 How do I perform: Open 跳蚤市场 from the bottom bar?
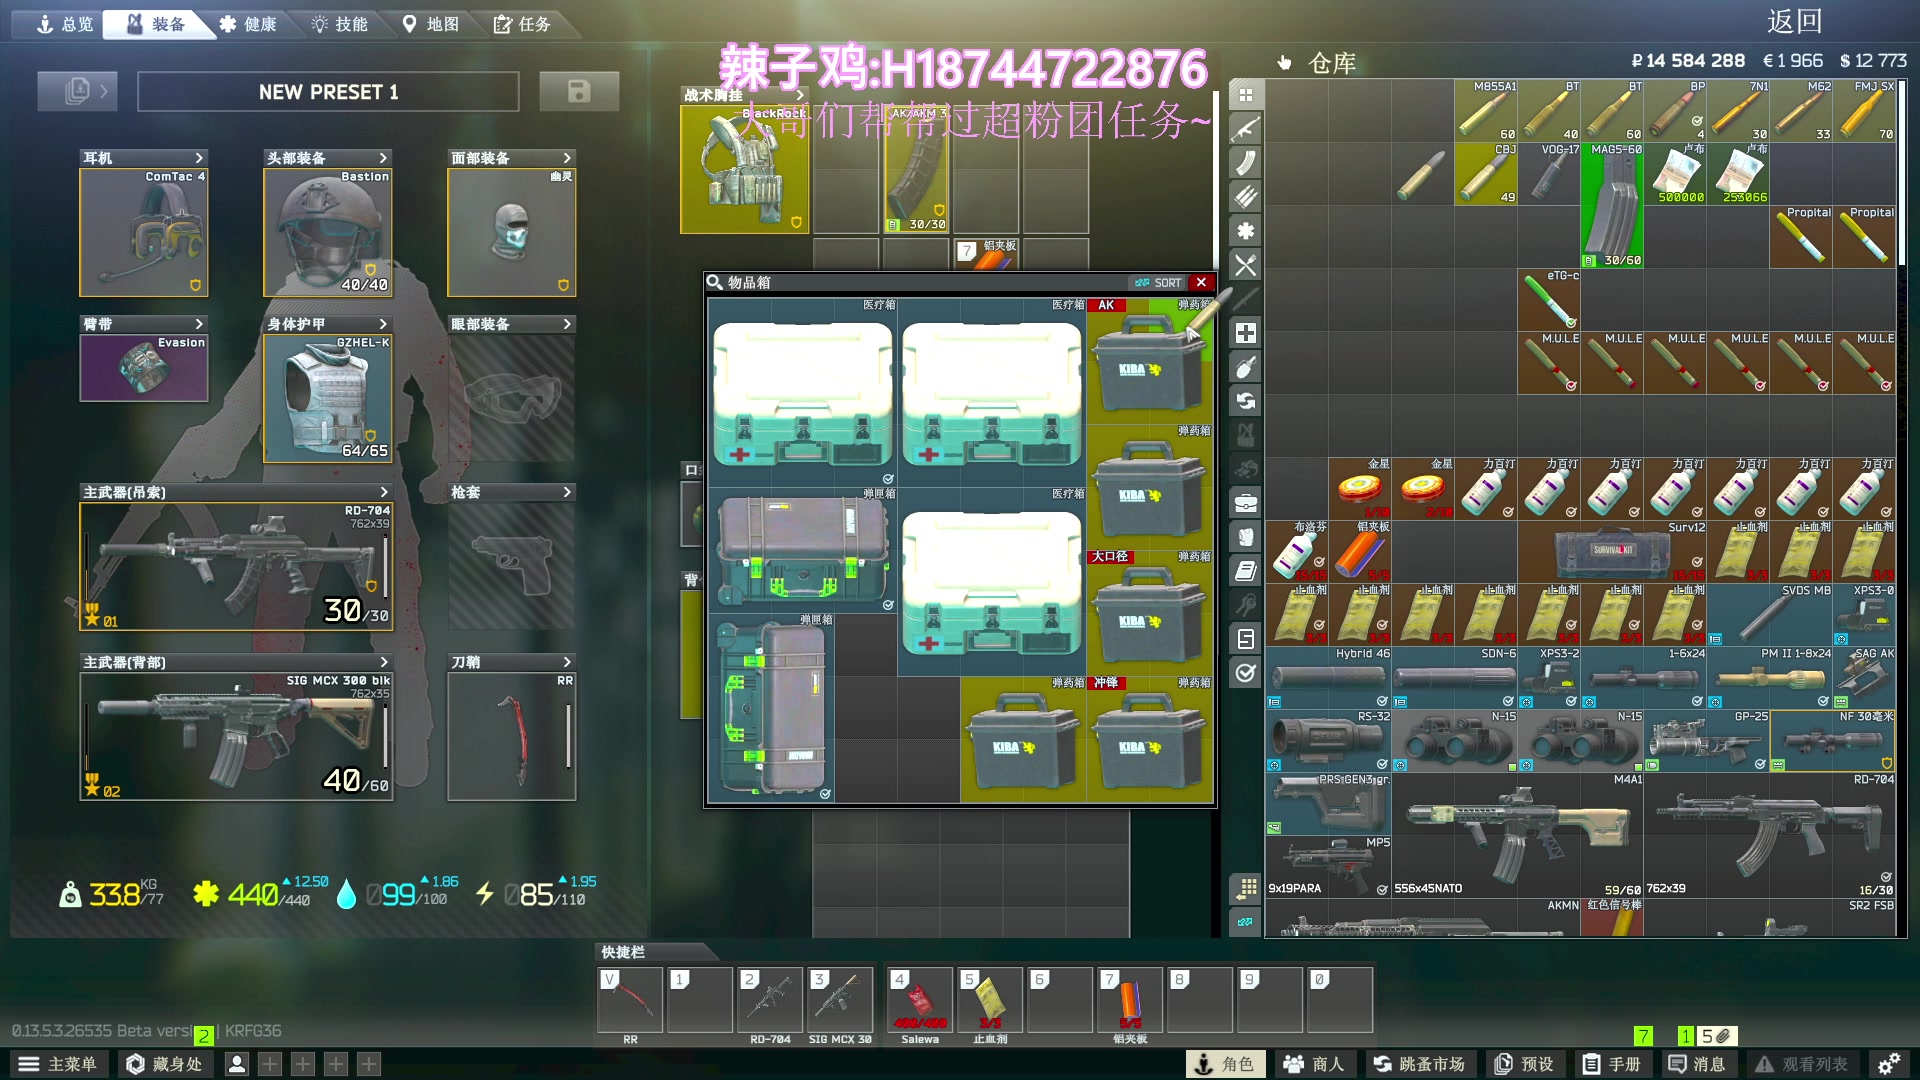click(1419, 1064)
